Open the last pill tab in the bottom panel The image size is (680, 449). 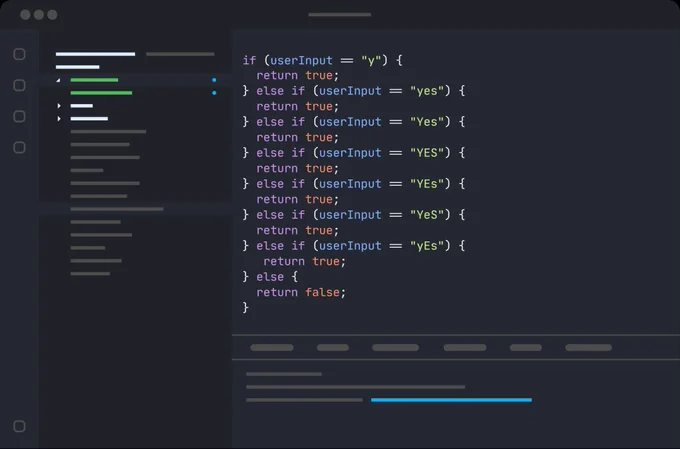(588, 347)
